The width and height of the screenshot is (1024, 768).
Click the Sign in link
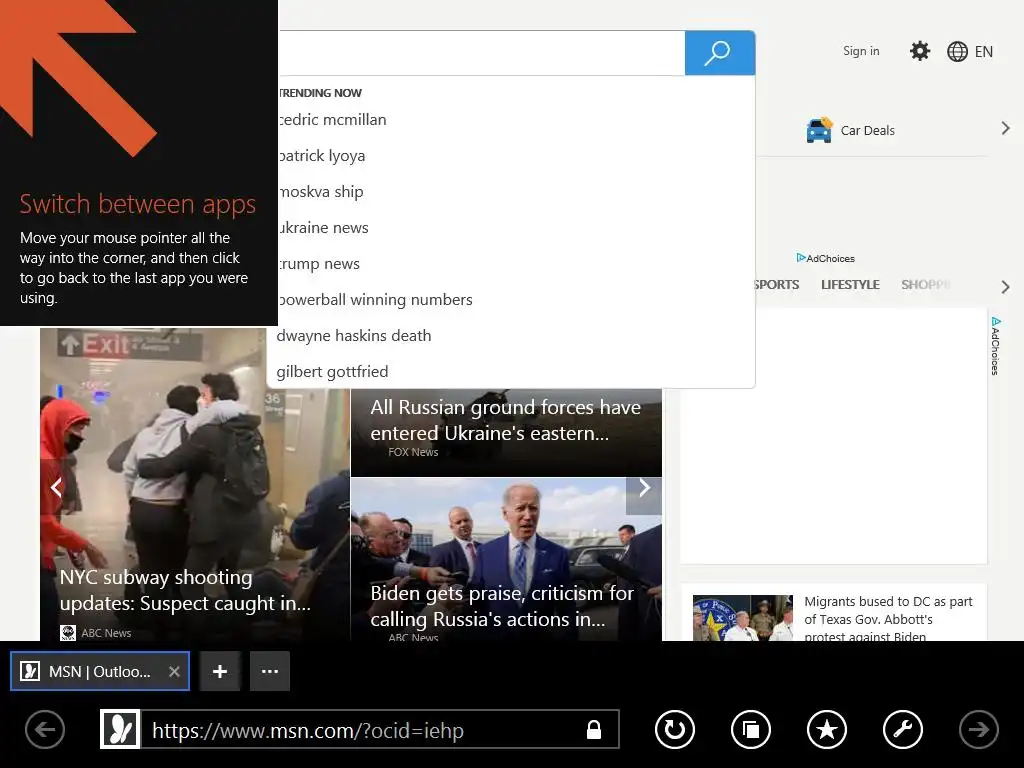(861, 51)
